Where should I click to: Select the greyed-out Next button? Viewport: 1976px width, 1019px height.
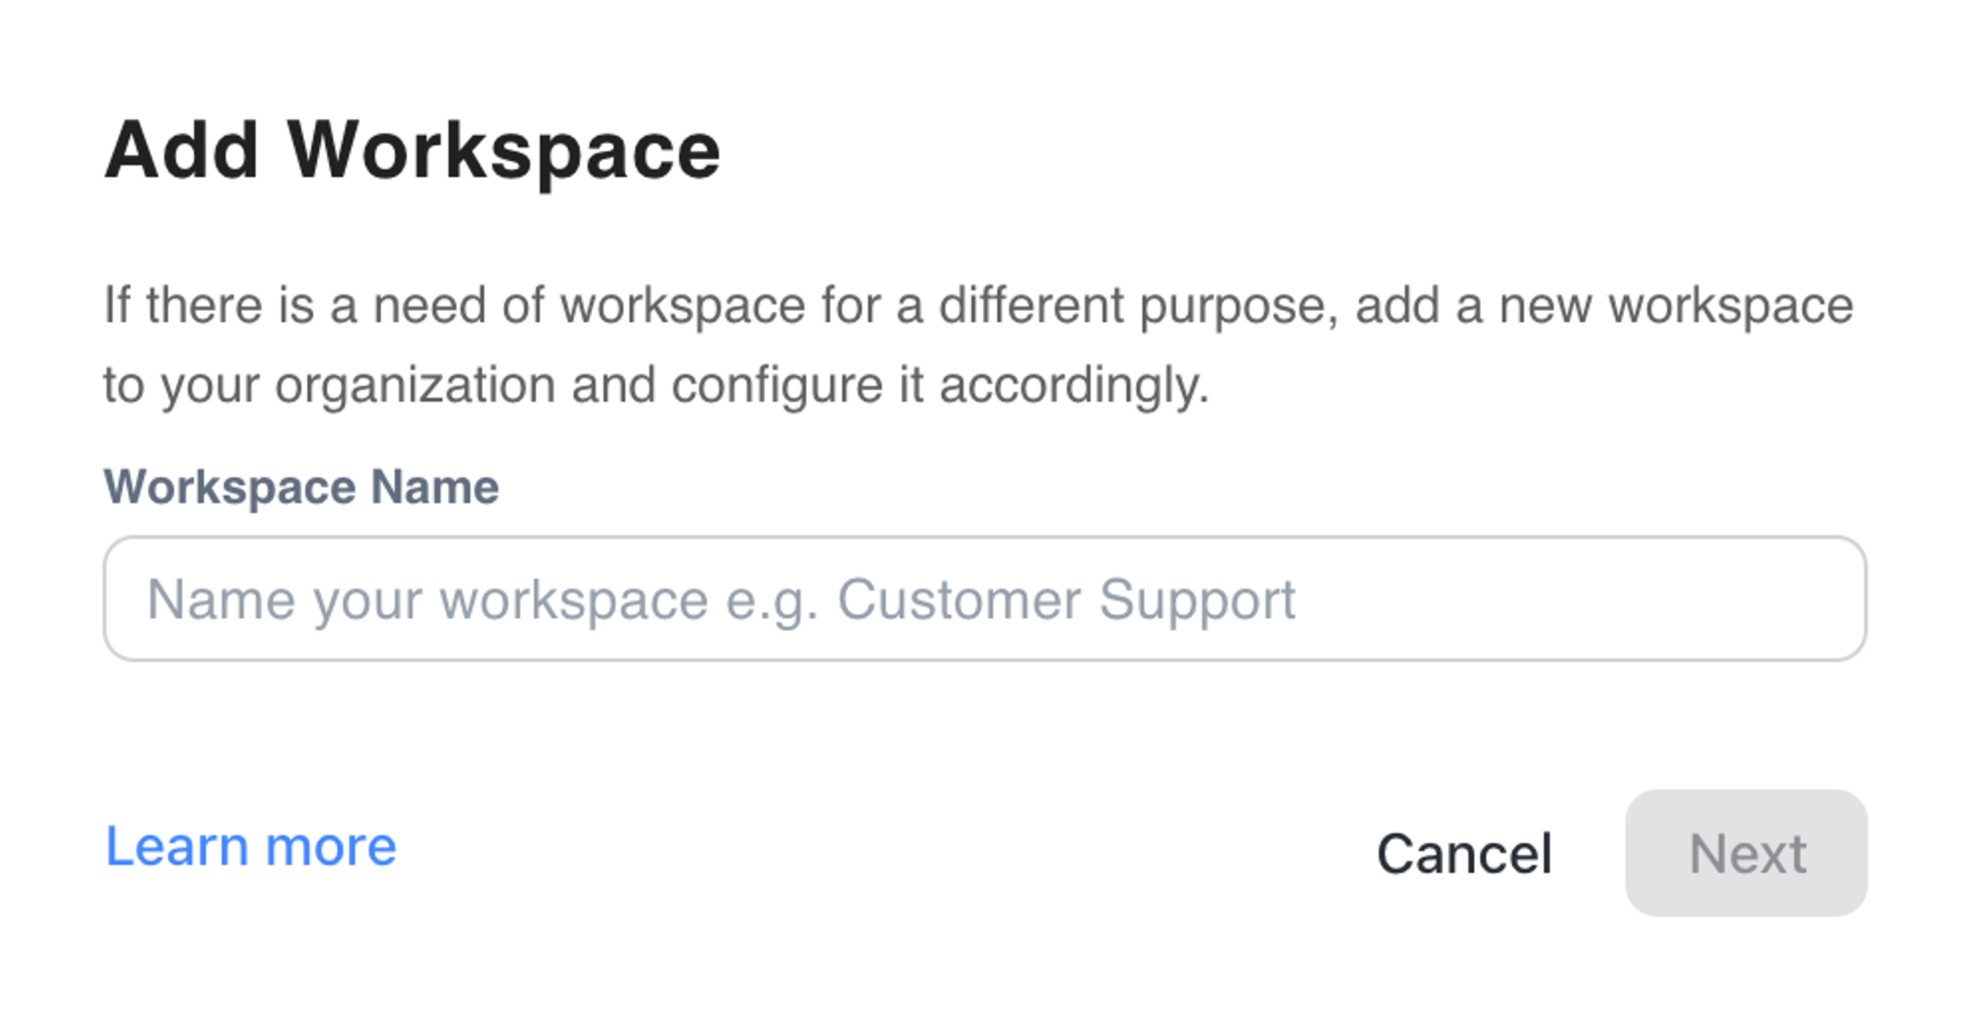coord(1745,853)
